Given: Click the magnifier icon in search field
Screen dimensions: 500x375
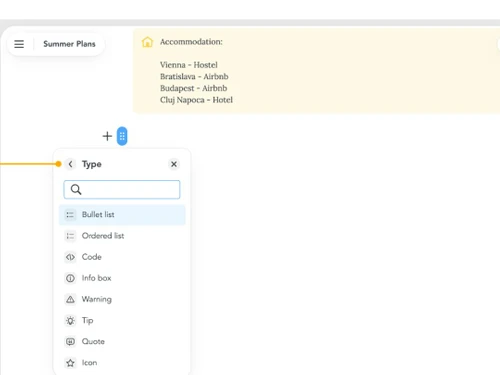Looking at the screenshot, I should click(x=76, y=190).
